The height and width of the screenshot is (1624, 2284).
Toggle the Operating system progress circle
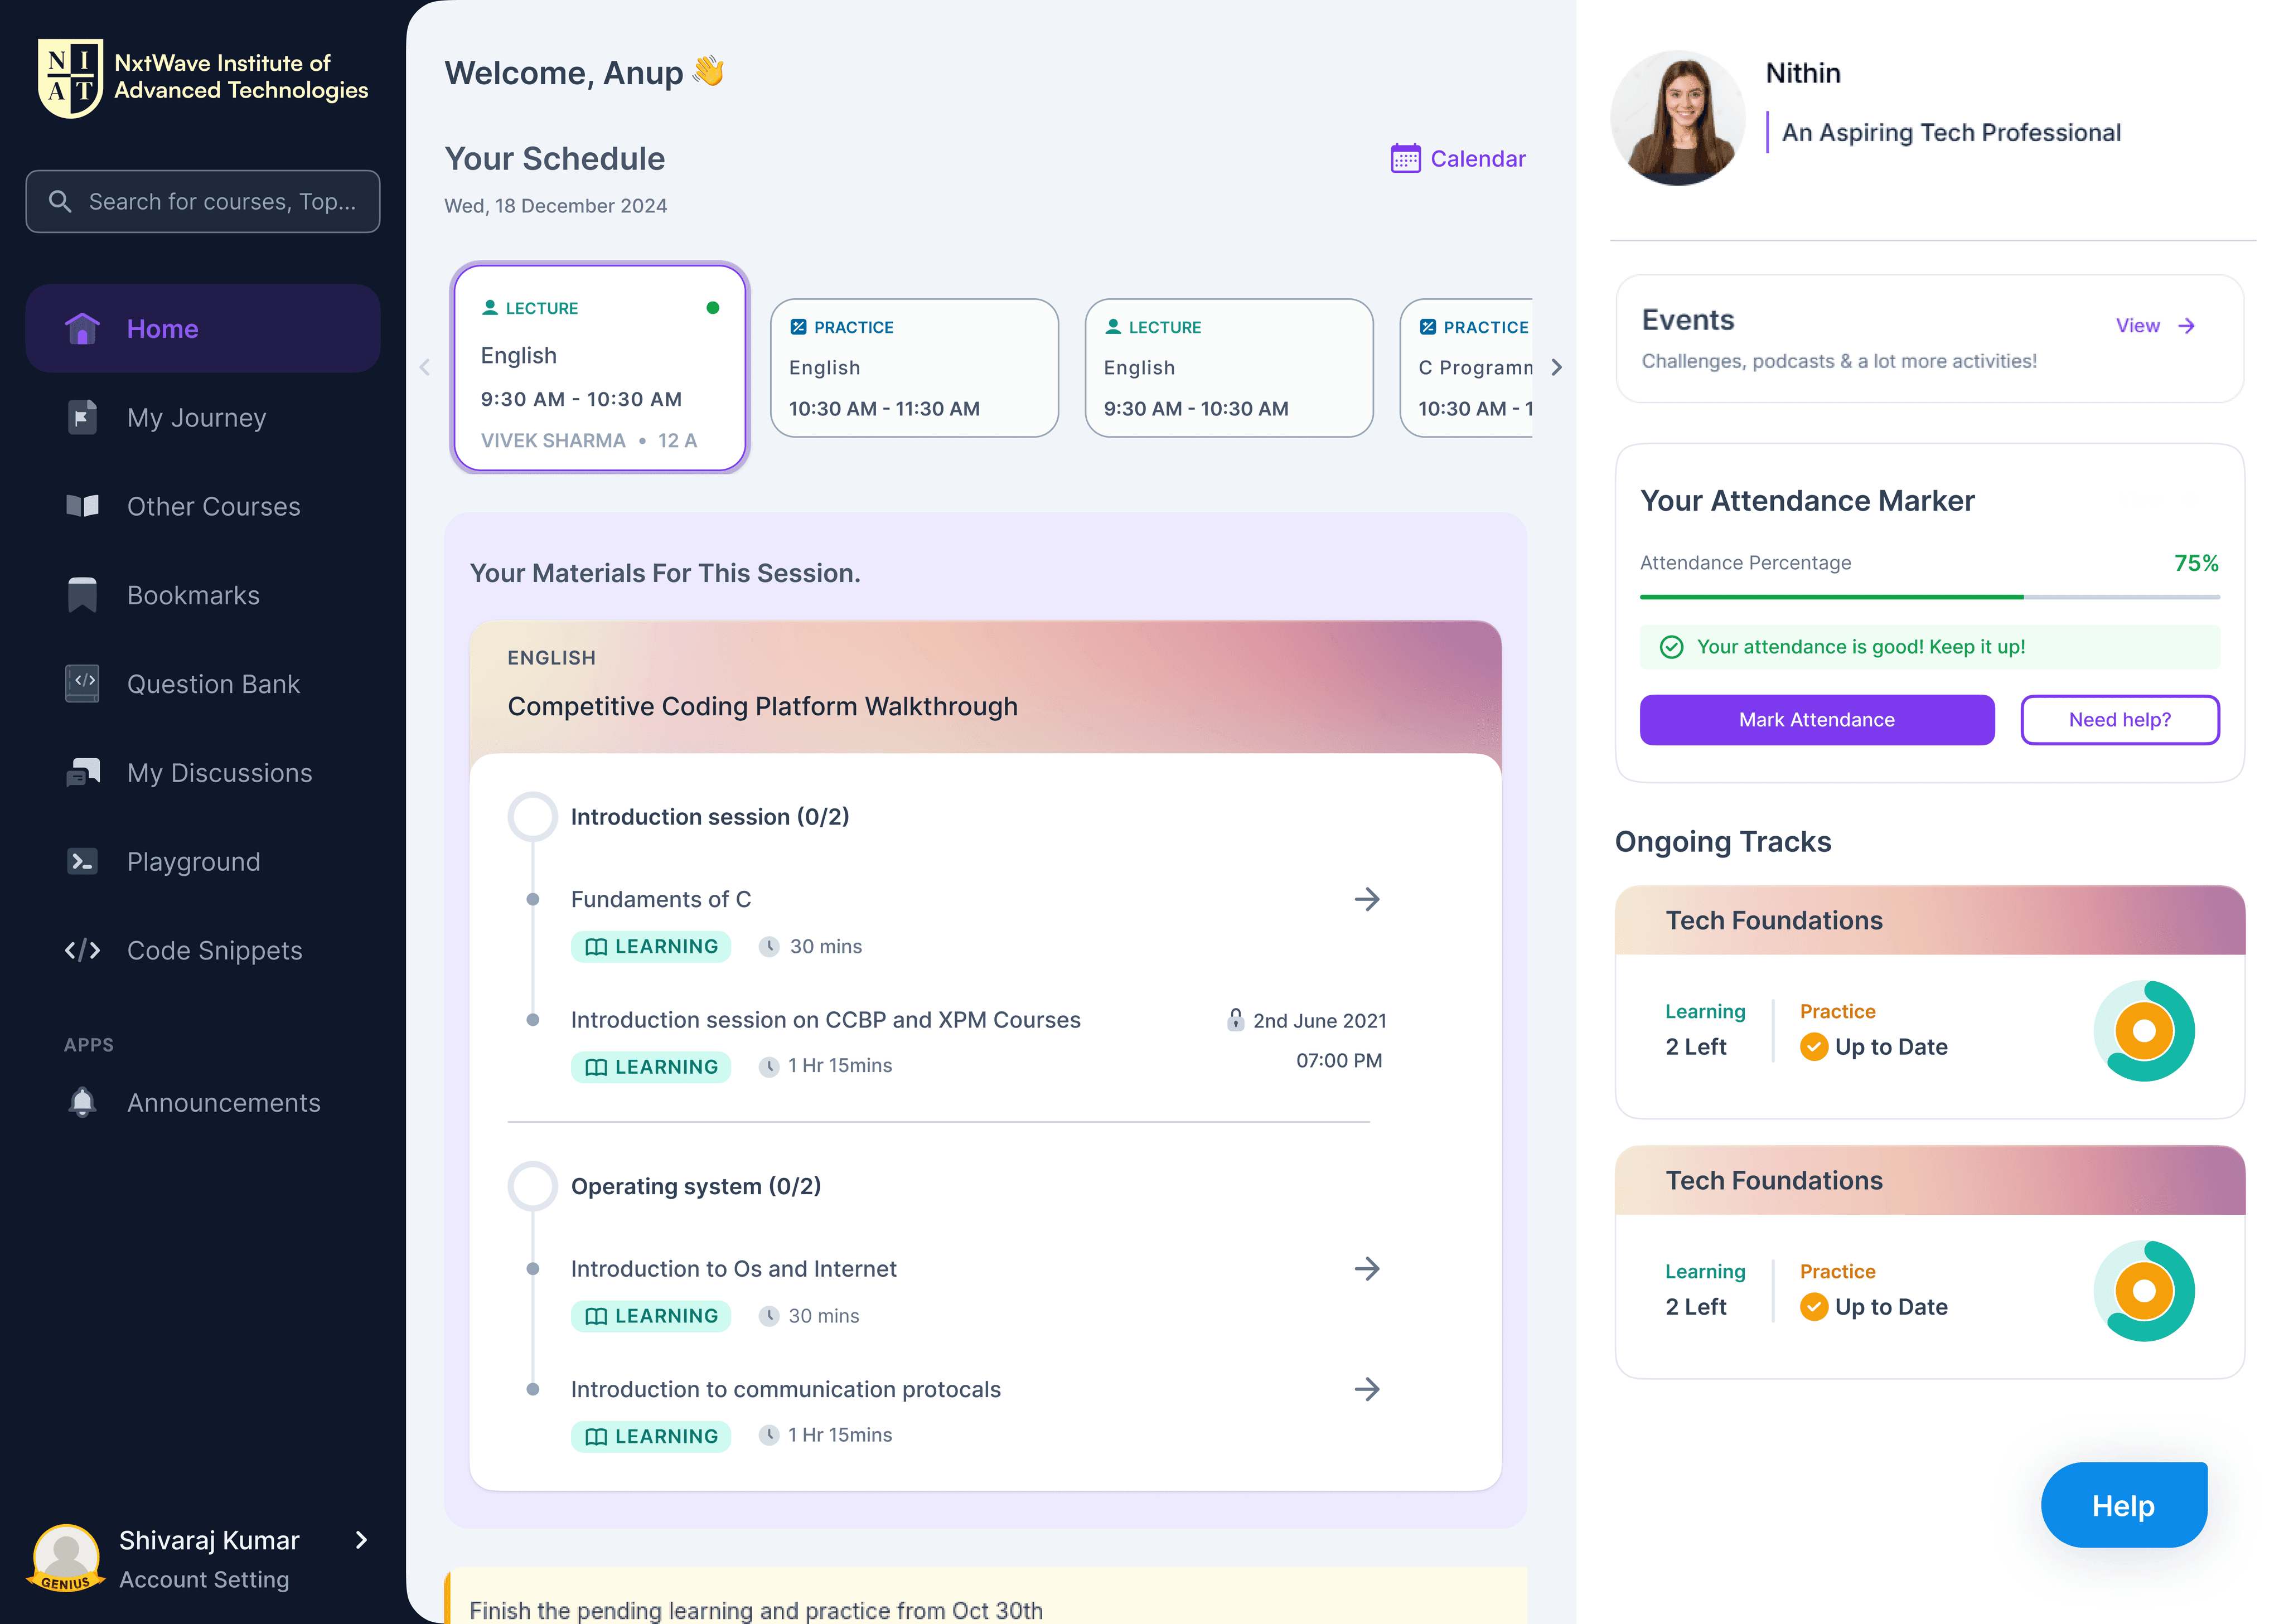pos(532,1186)
